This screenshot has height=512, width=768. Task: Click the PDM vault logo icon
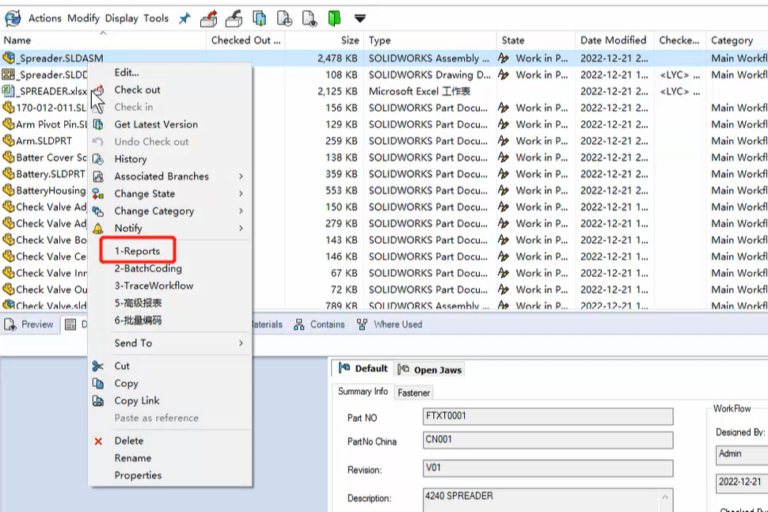(13, 19)
